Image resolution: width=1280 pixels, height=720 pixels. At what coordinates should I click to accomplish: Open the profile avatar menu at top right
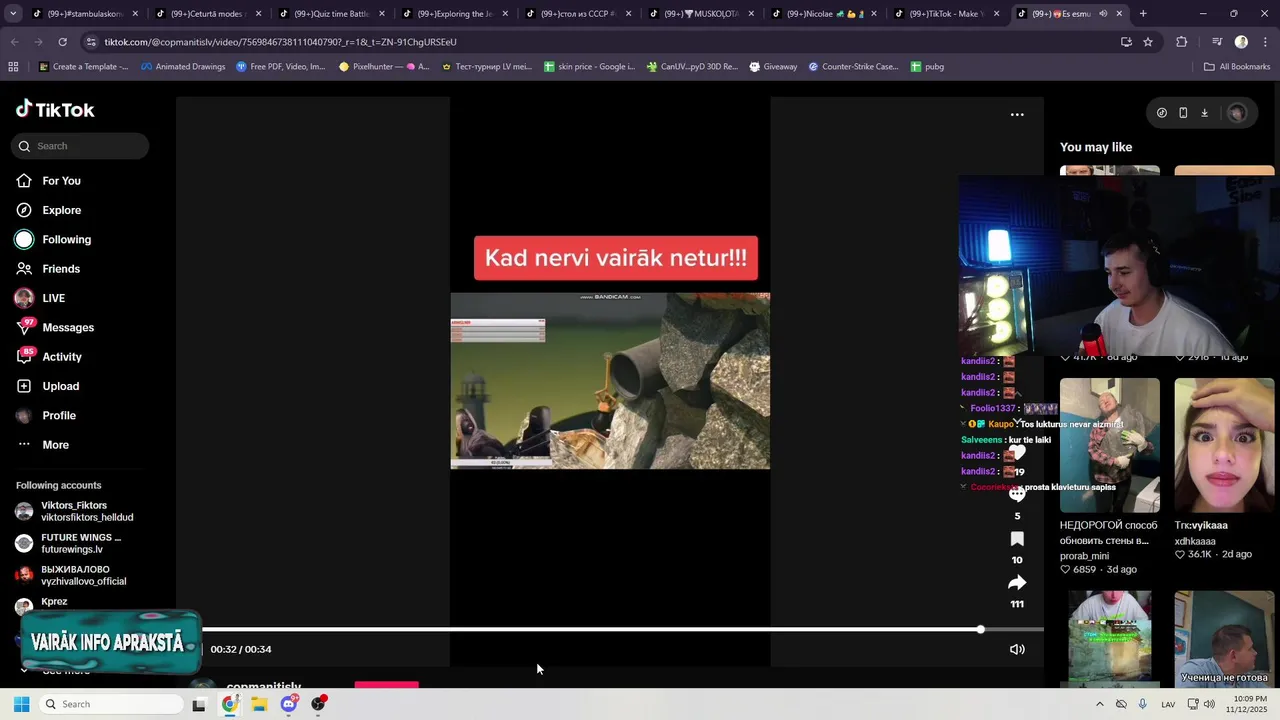click(x=1237, y=113)
